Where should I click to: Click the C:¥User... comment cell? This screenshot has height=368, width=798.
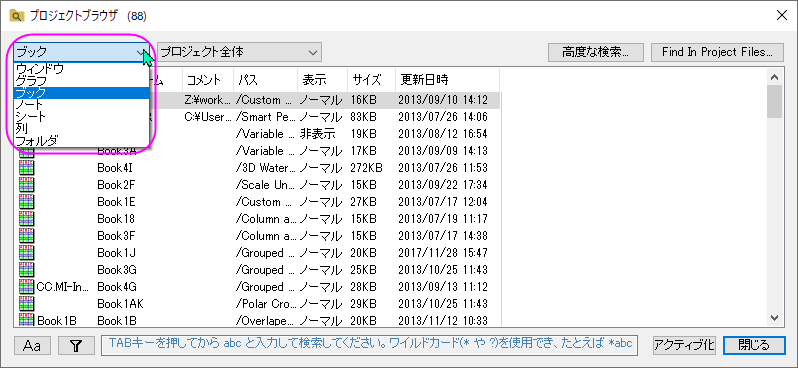(x=208, y=117)
